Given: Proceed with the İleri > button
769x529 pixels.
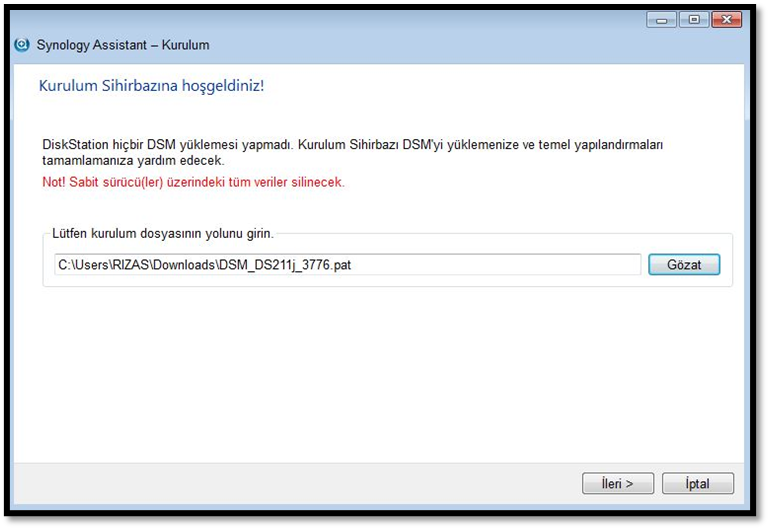Looking at the screenshot, I should coord(617,484).
